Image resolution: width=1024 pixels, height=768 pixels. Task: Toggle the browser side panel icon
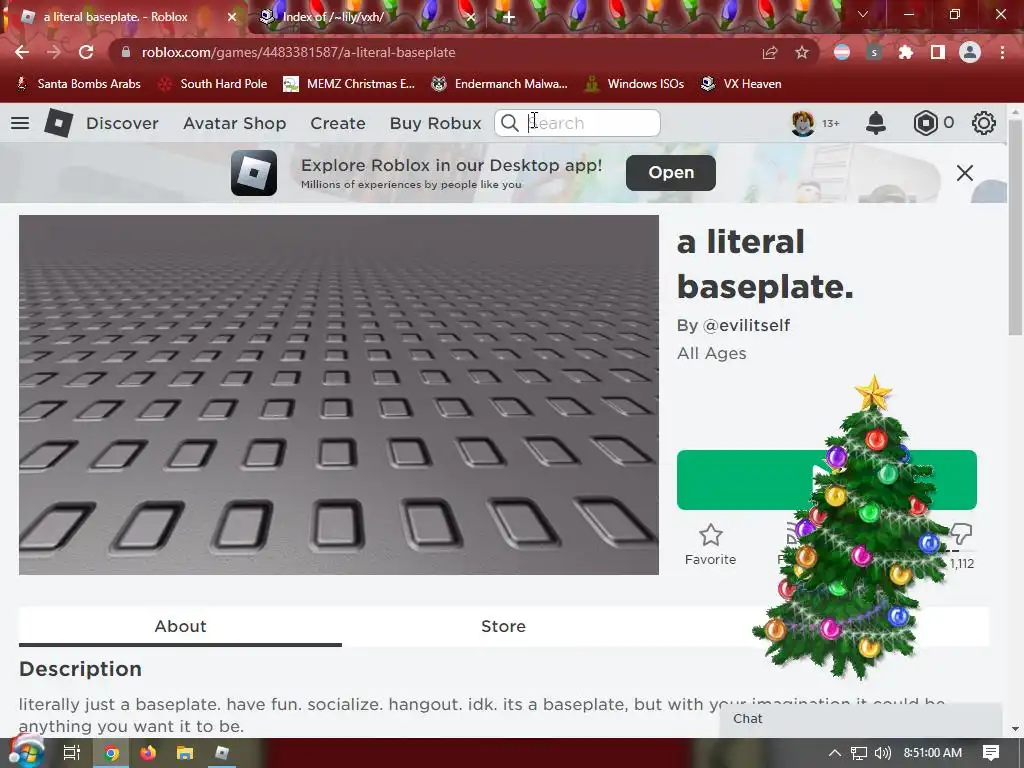click(938, 52)
